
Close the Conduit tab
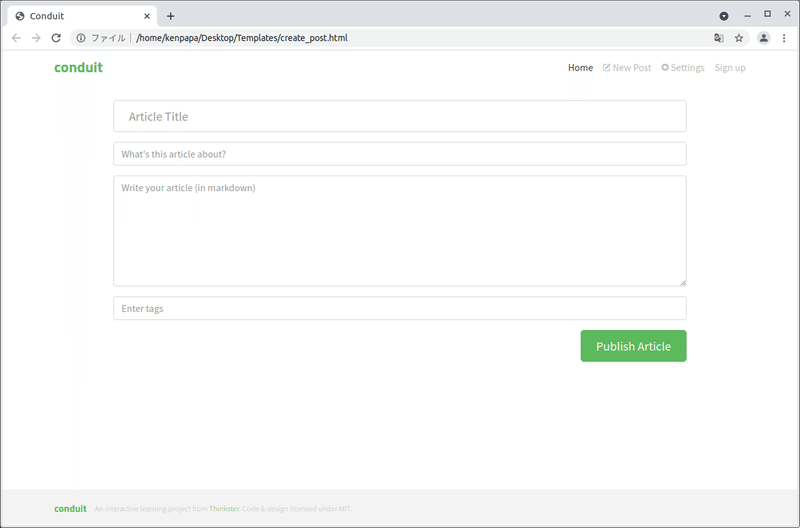(147, 16)
